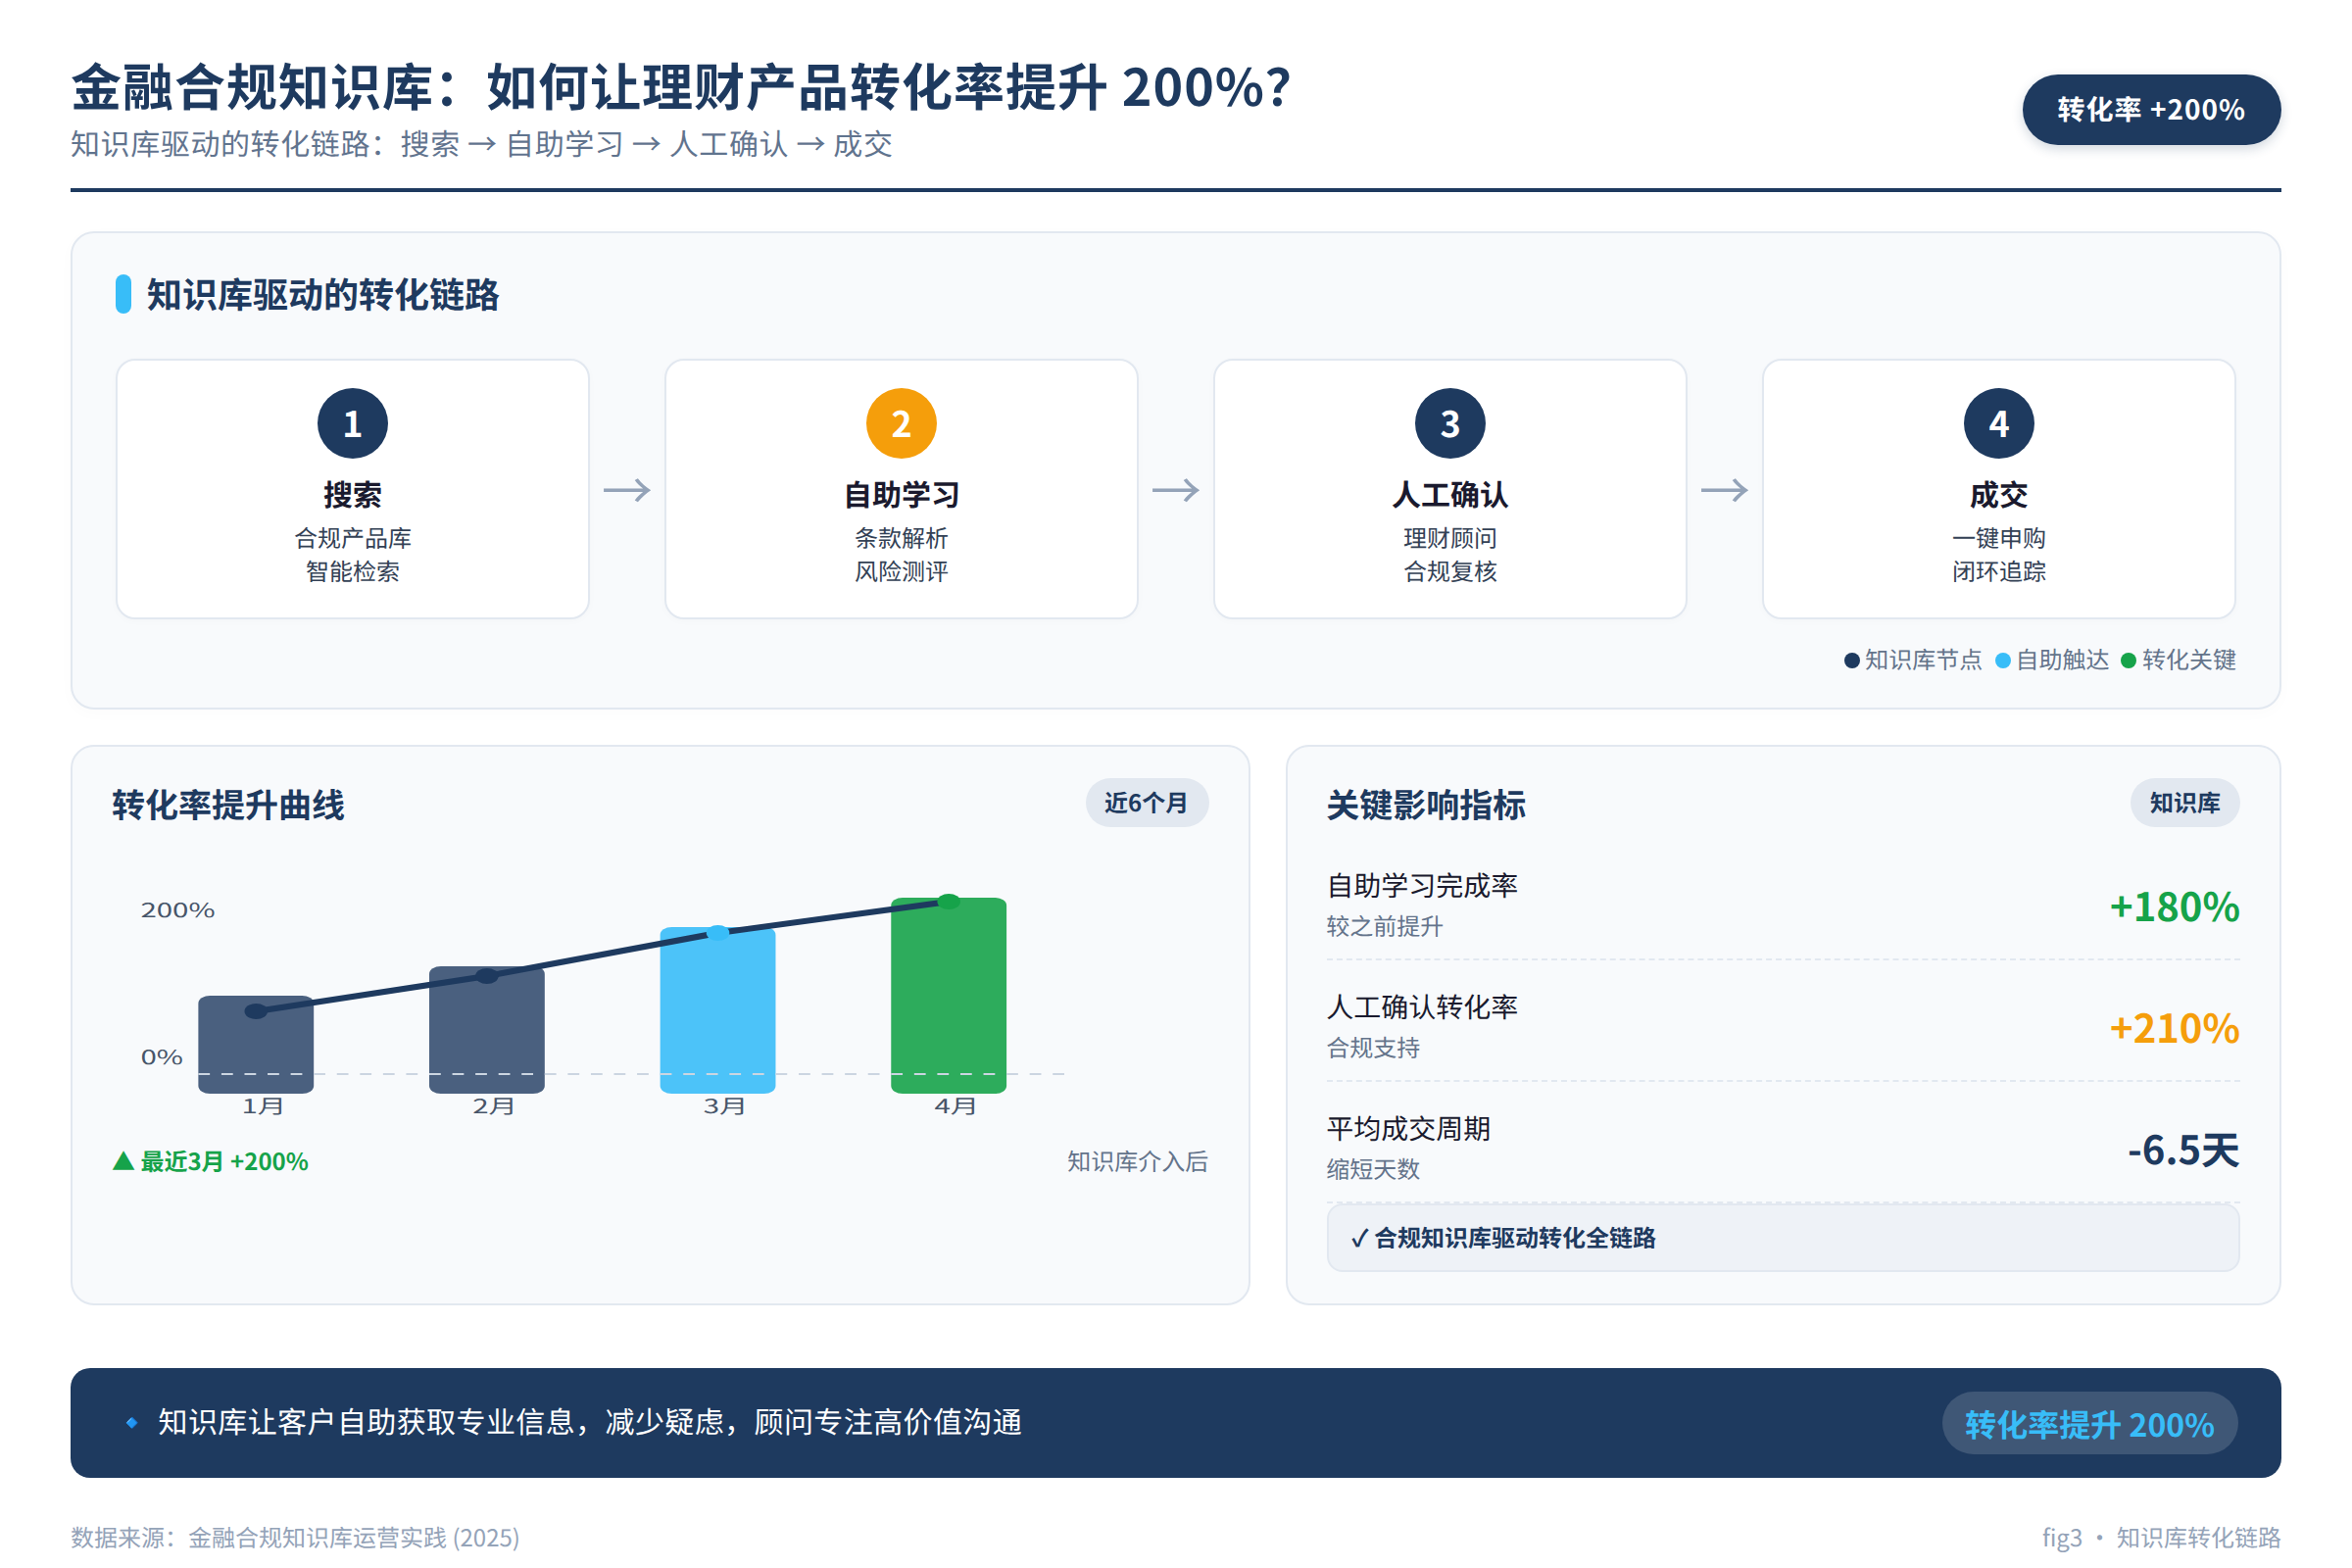Click the +210% value for 人工确认转化率
Viewport: 2352px width, 1568px height.
pos(2174,1029)
